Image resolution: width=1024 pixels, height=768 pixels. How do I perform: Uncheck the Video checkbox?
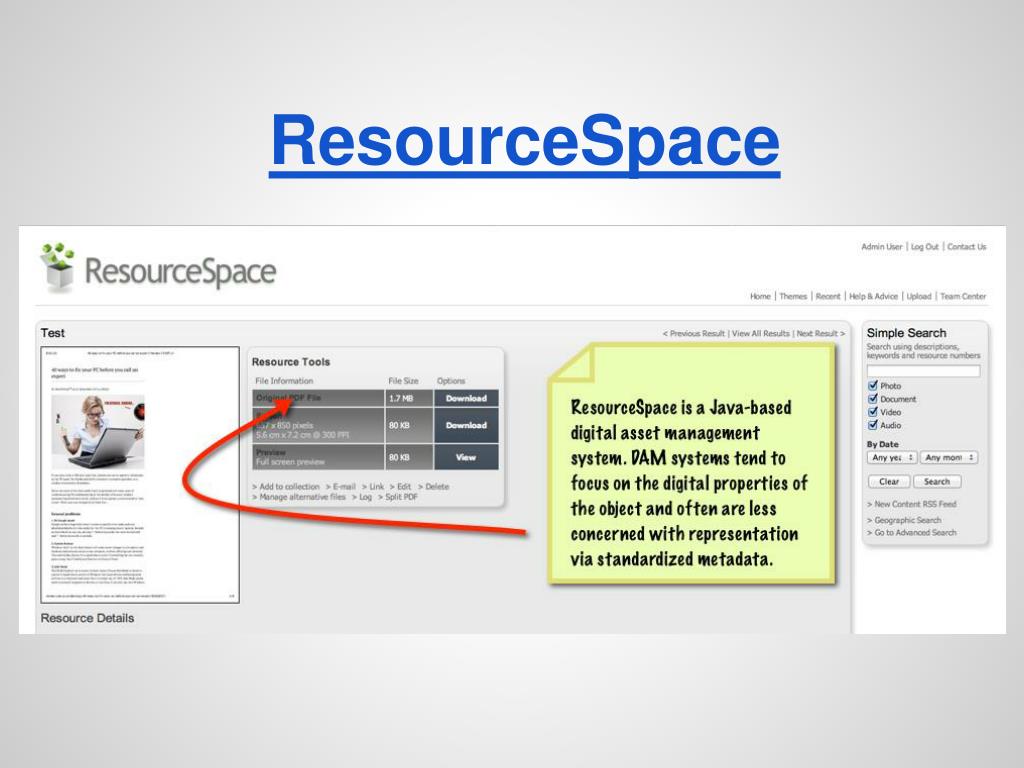(872, 411)
